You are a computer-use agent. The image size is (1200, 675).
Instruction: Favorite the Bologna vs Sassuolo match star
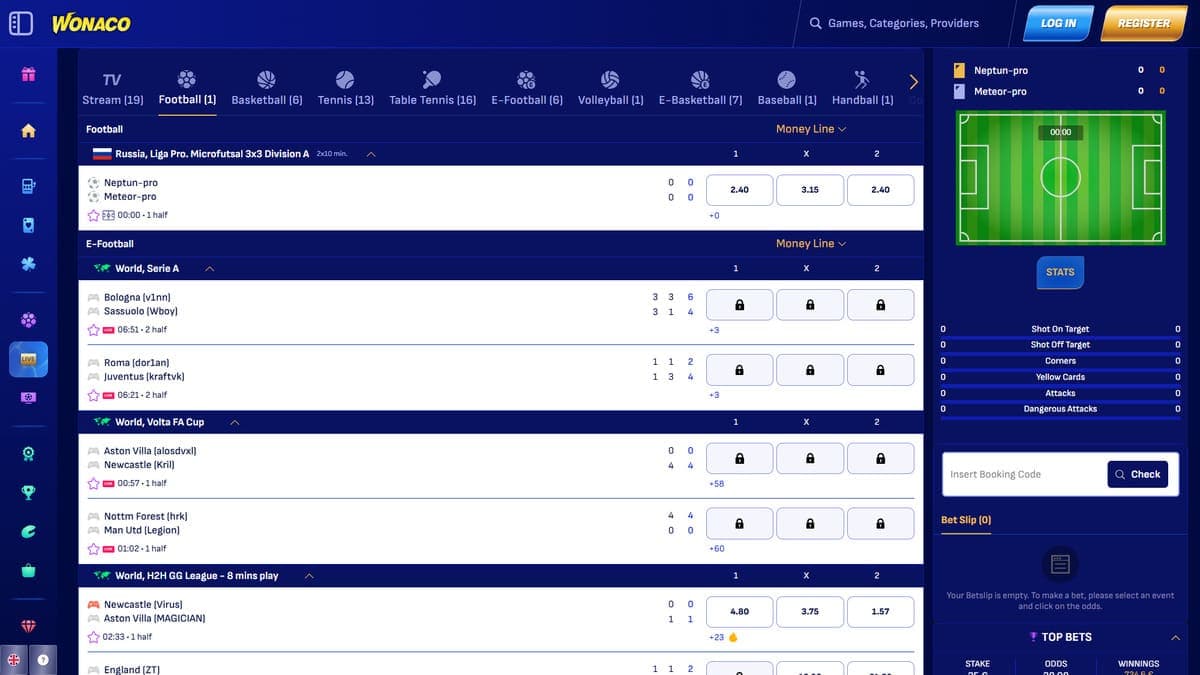point(93,330)
